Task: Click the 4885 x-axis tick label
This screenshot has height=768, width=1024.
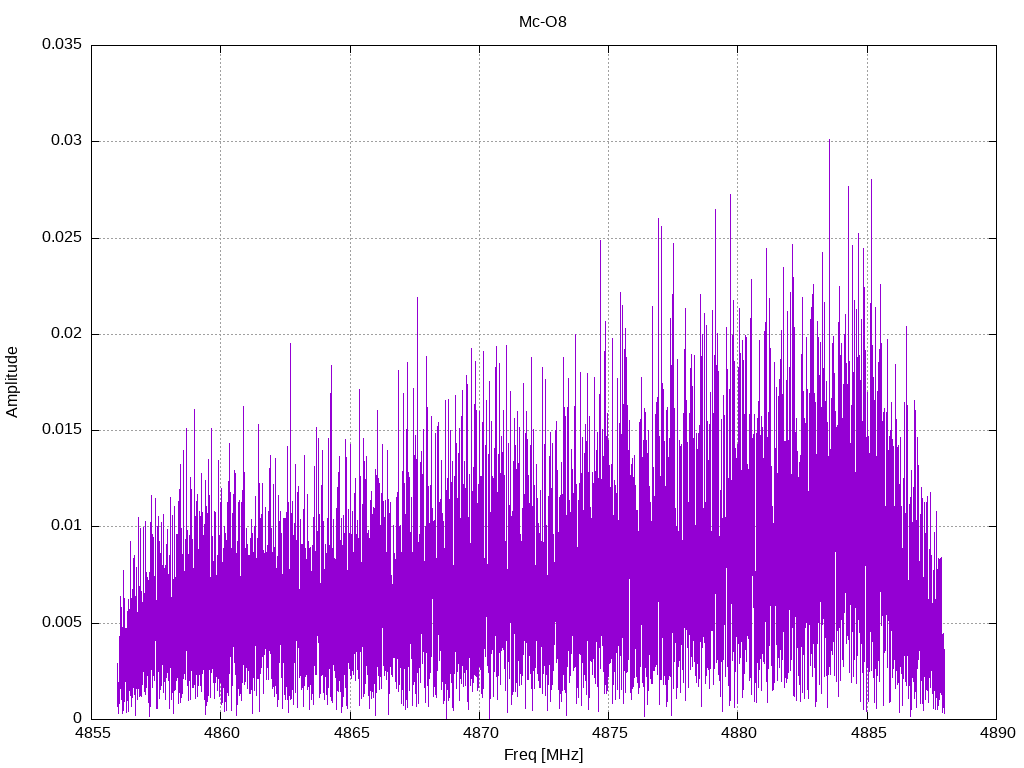Action: point(867,734)
